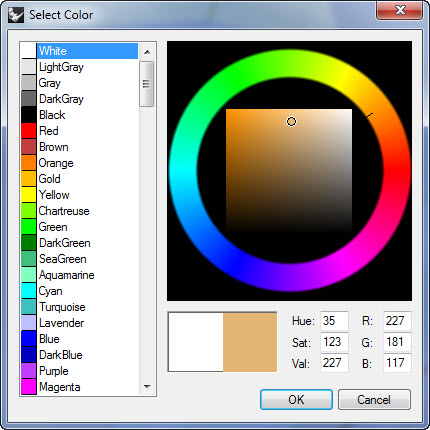Screen dimensions: 430x430
Task: Click the scroll down arrow of color list
Action: [147, 387]
